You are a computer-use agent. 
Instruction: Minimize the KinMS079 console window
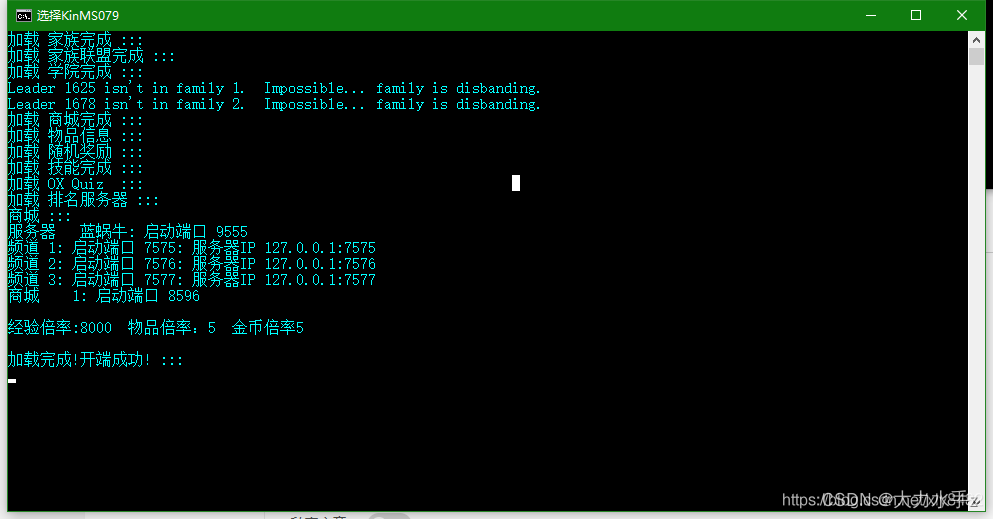[x=871, y=15]
